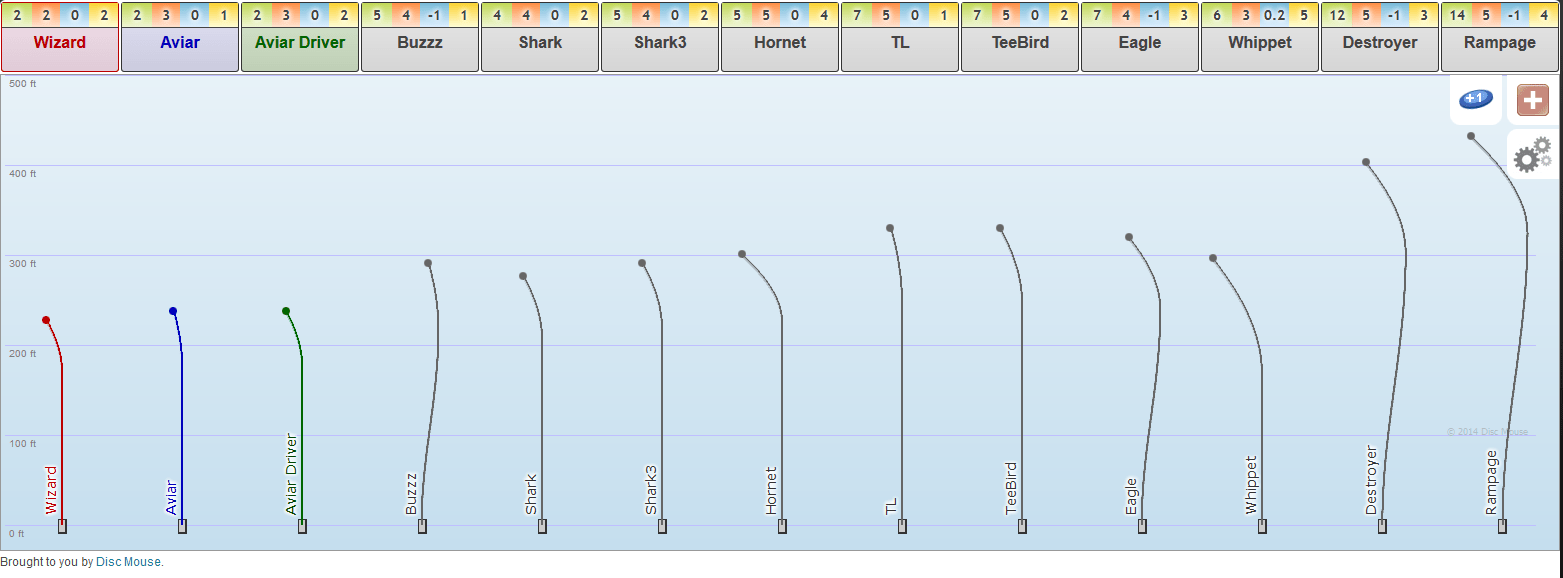Click the Aviar Driver card

(x=299, y=43)
